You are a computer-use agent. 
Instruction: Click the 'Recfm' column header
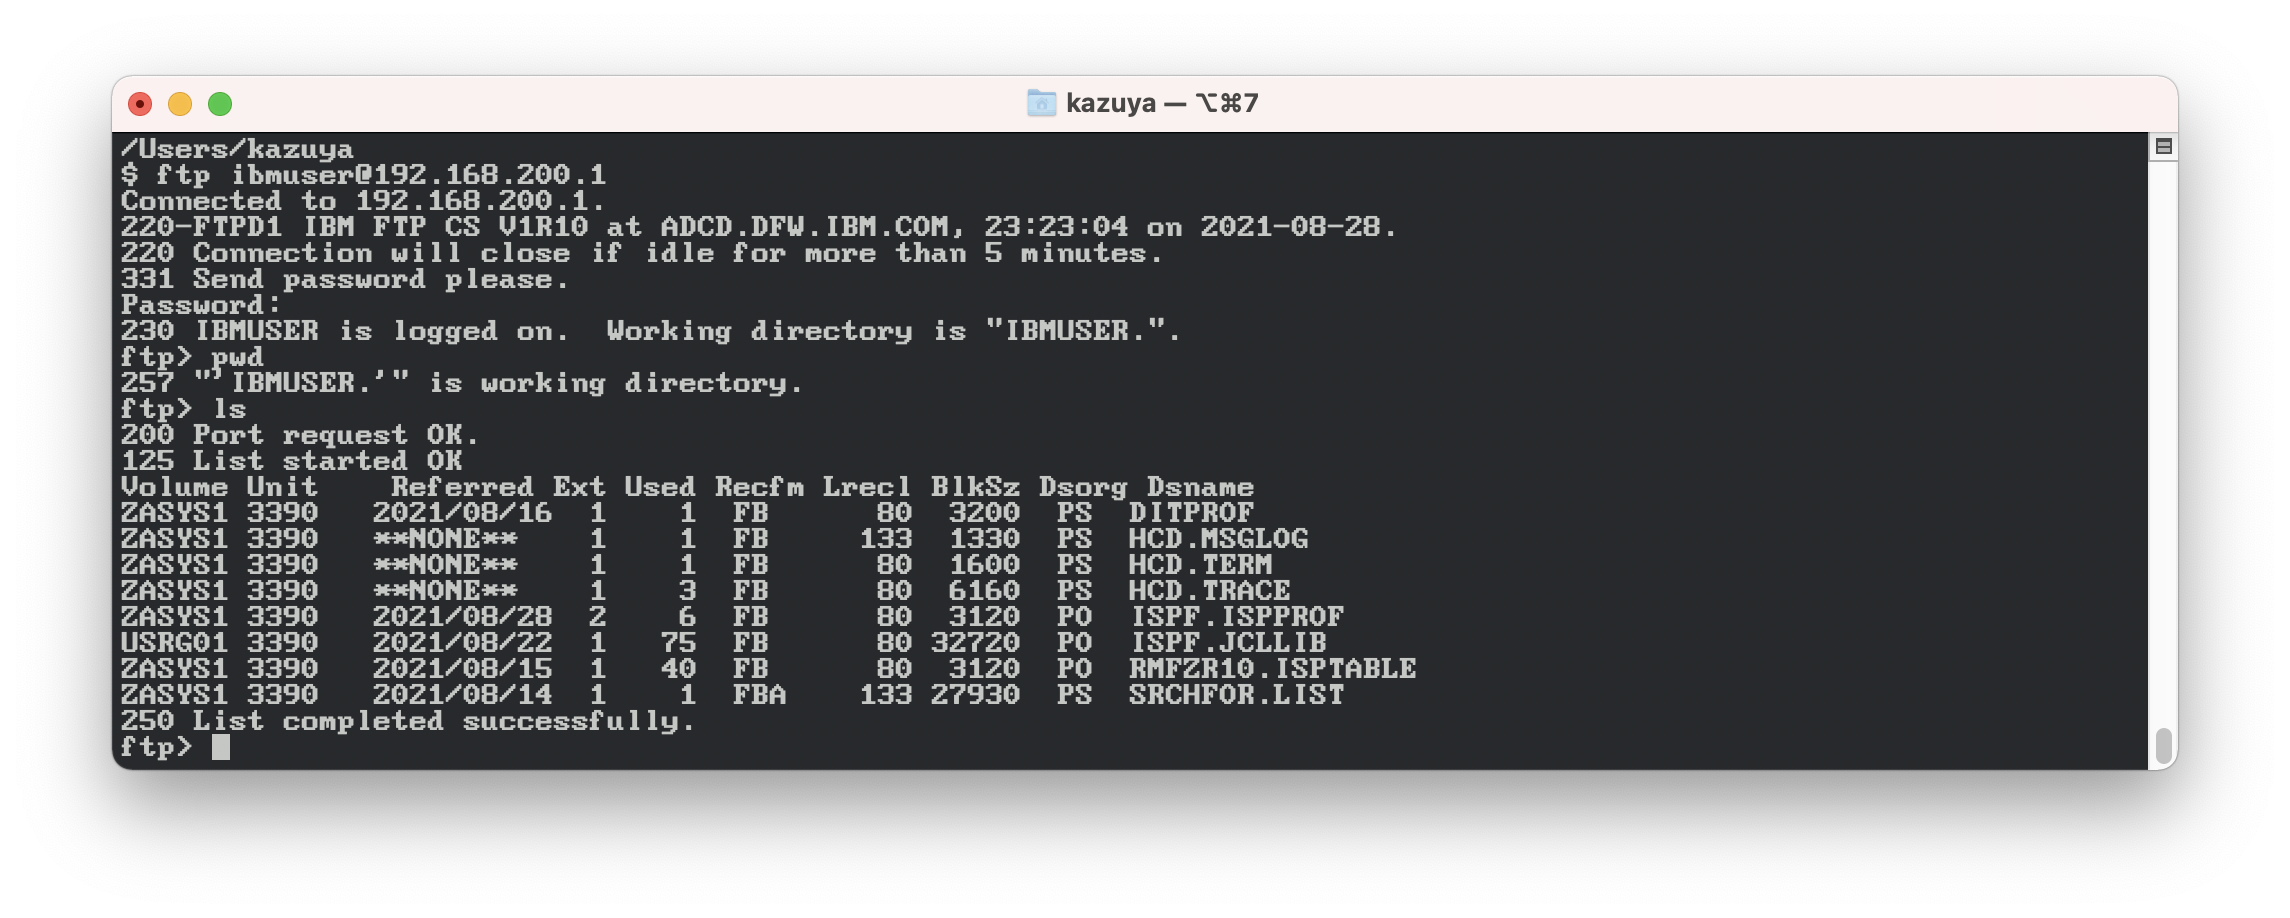point(759,487)
